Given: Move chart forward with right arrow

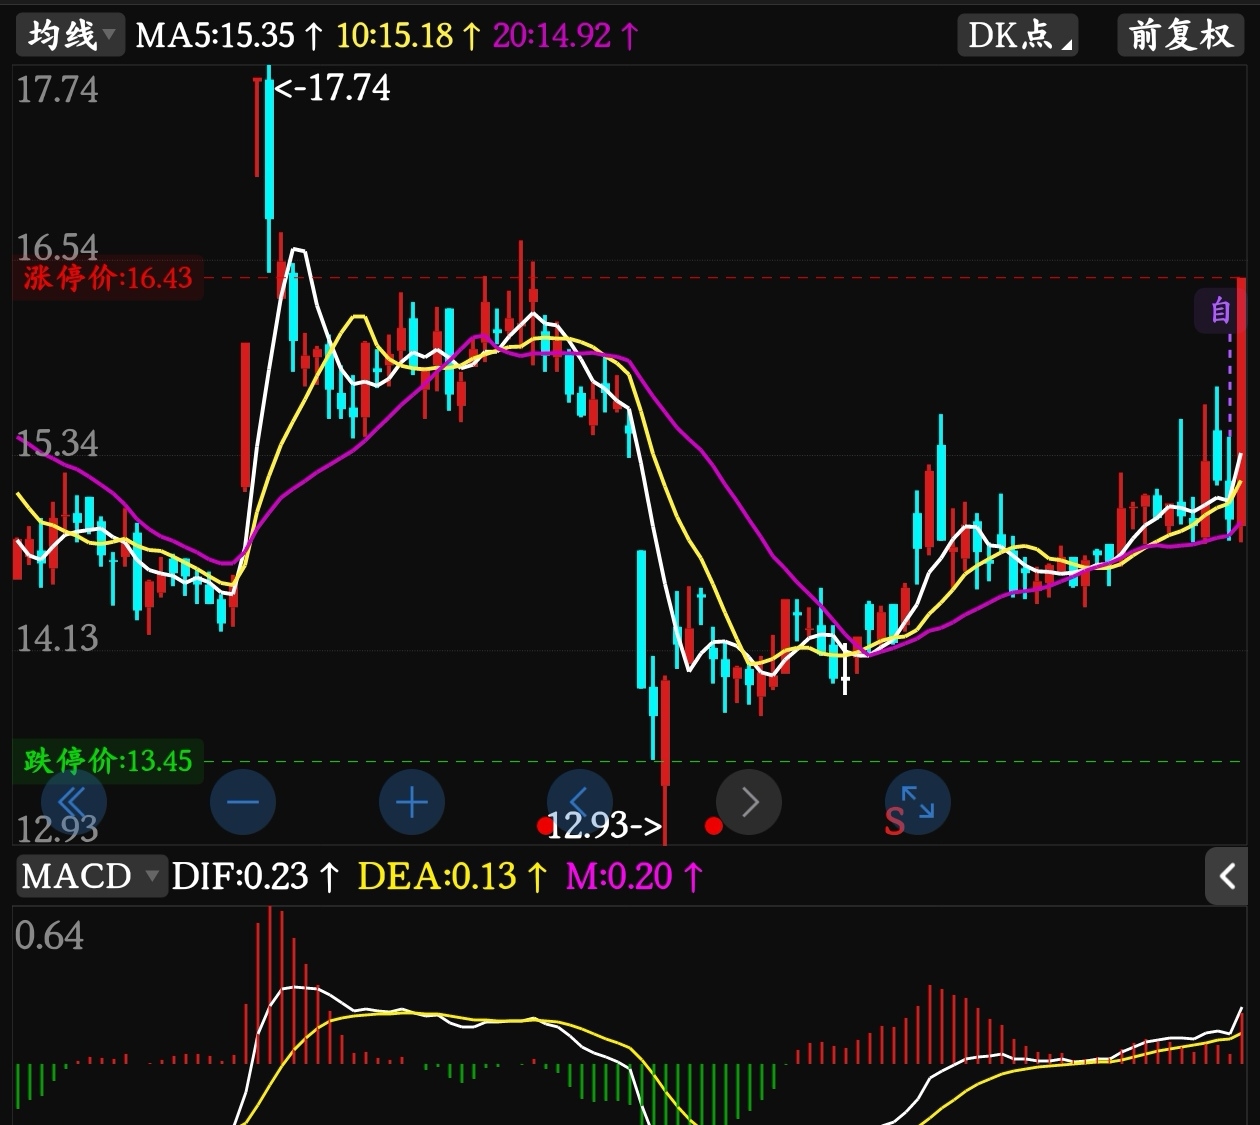Looking at the screenshot, I should [x=749, y=802].
